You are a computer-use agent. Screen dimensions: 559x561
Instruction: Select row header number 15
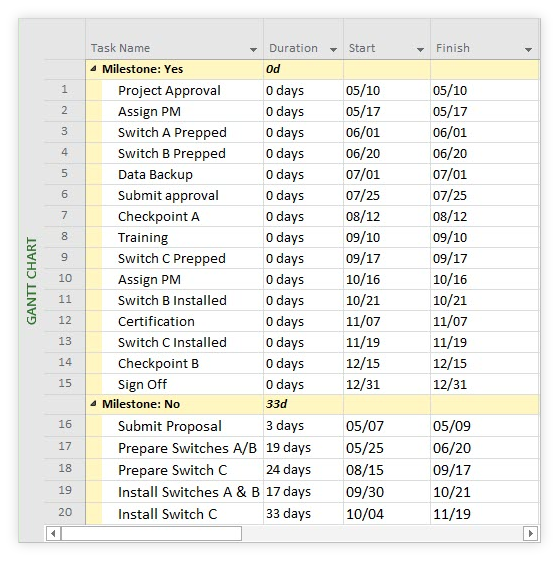click(65, 383)
